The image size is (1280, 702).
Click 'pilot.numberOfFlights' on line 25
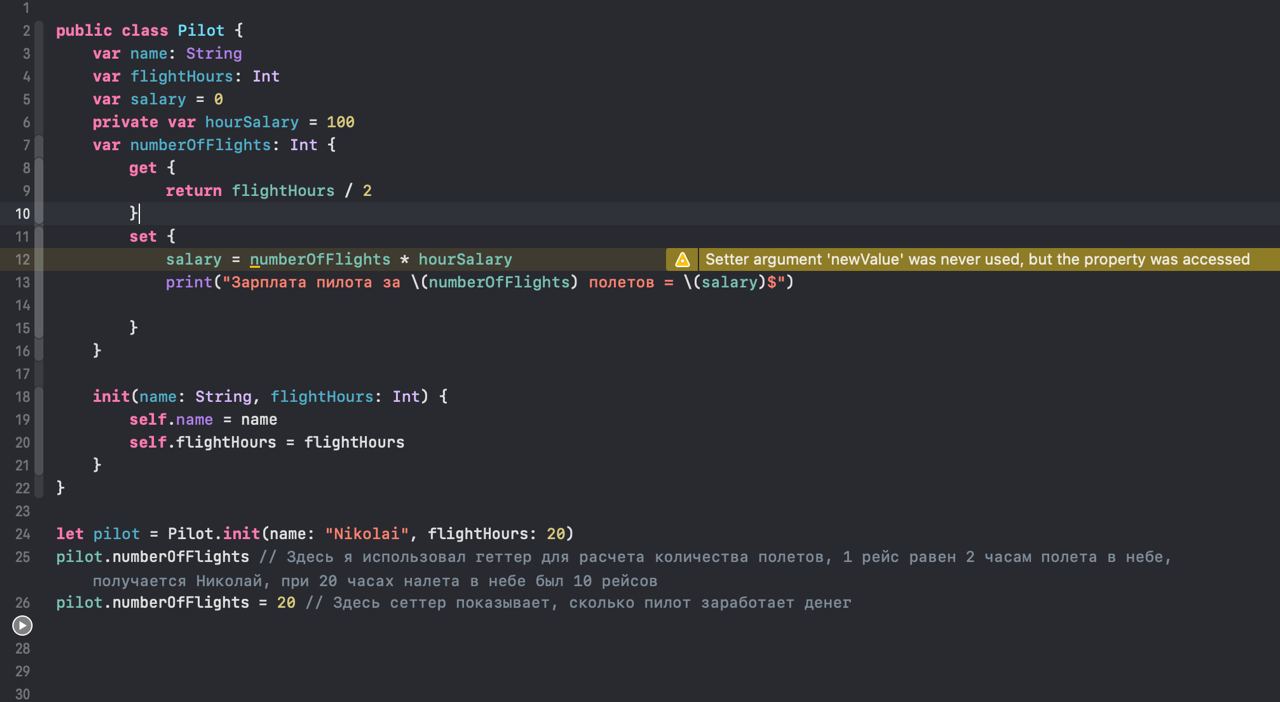(153, 556)
